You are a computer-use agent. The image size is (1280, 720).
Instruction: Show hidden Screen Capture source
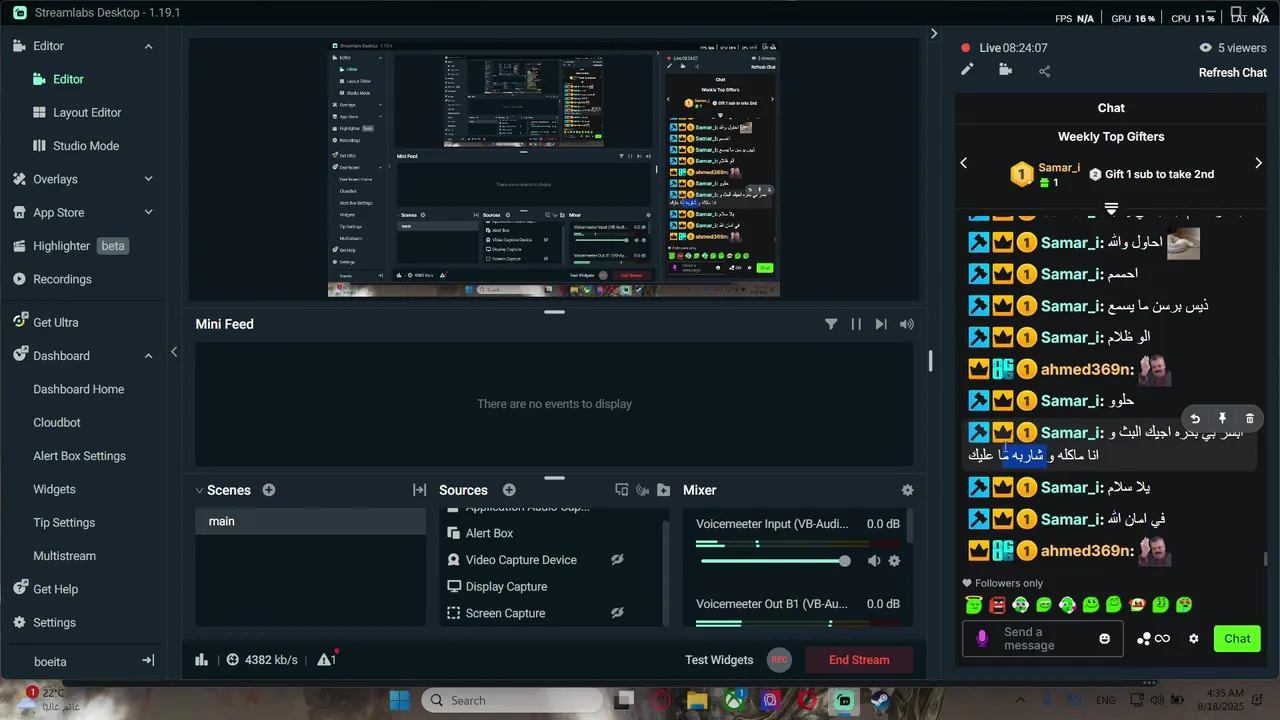pos(617,613)
